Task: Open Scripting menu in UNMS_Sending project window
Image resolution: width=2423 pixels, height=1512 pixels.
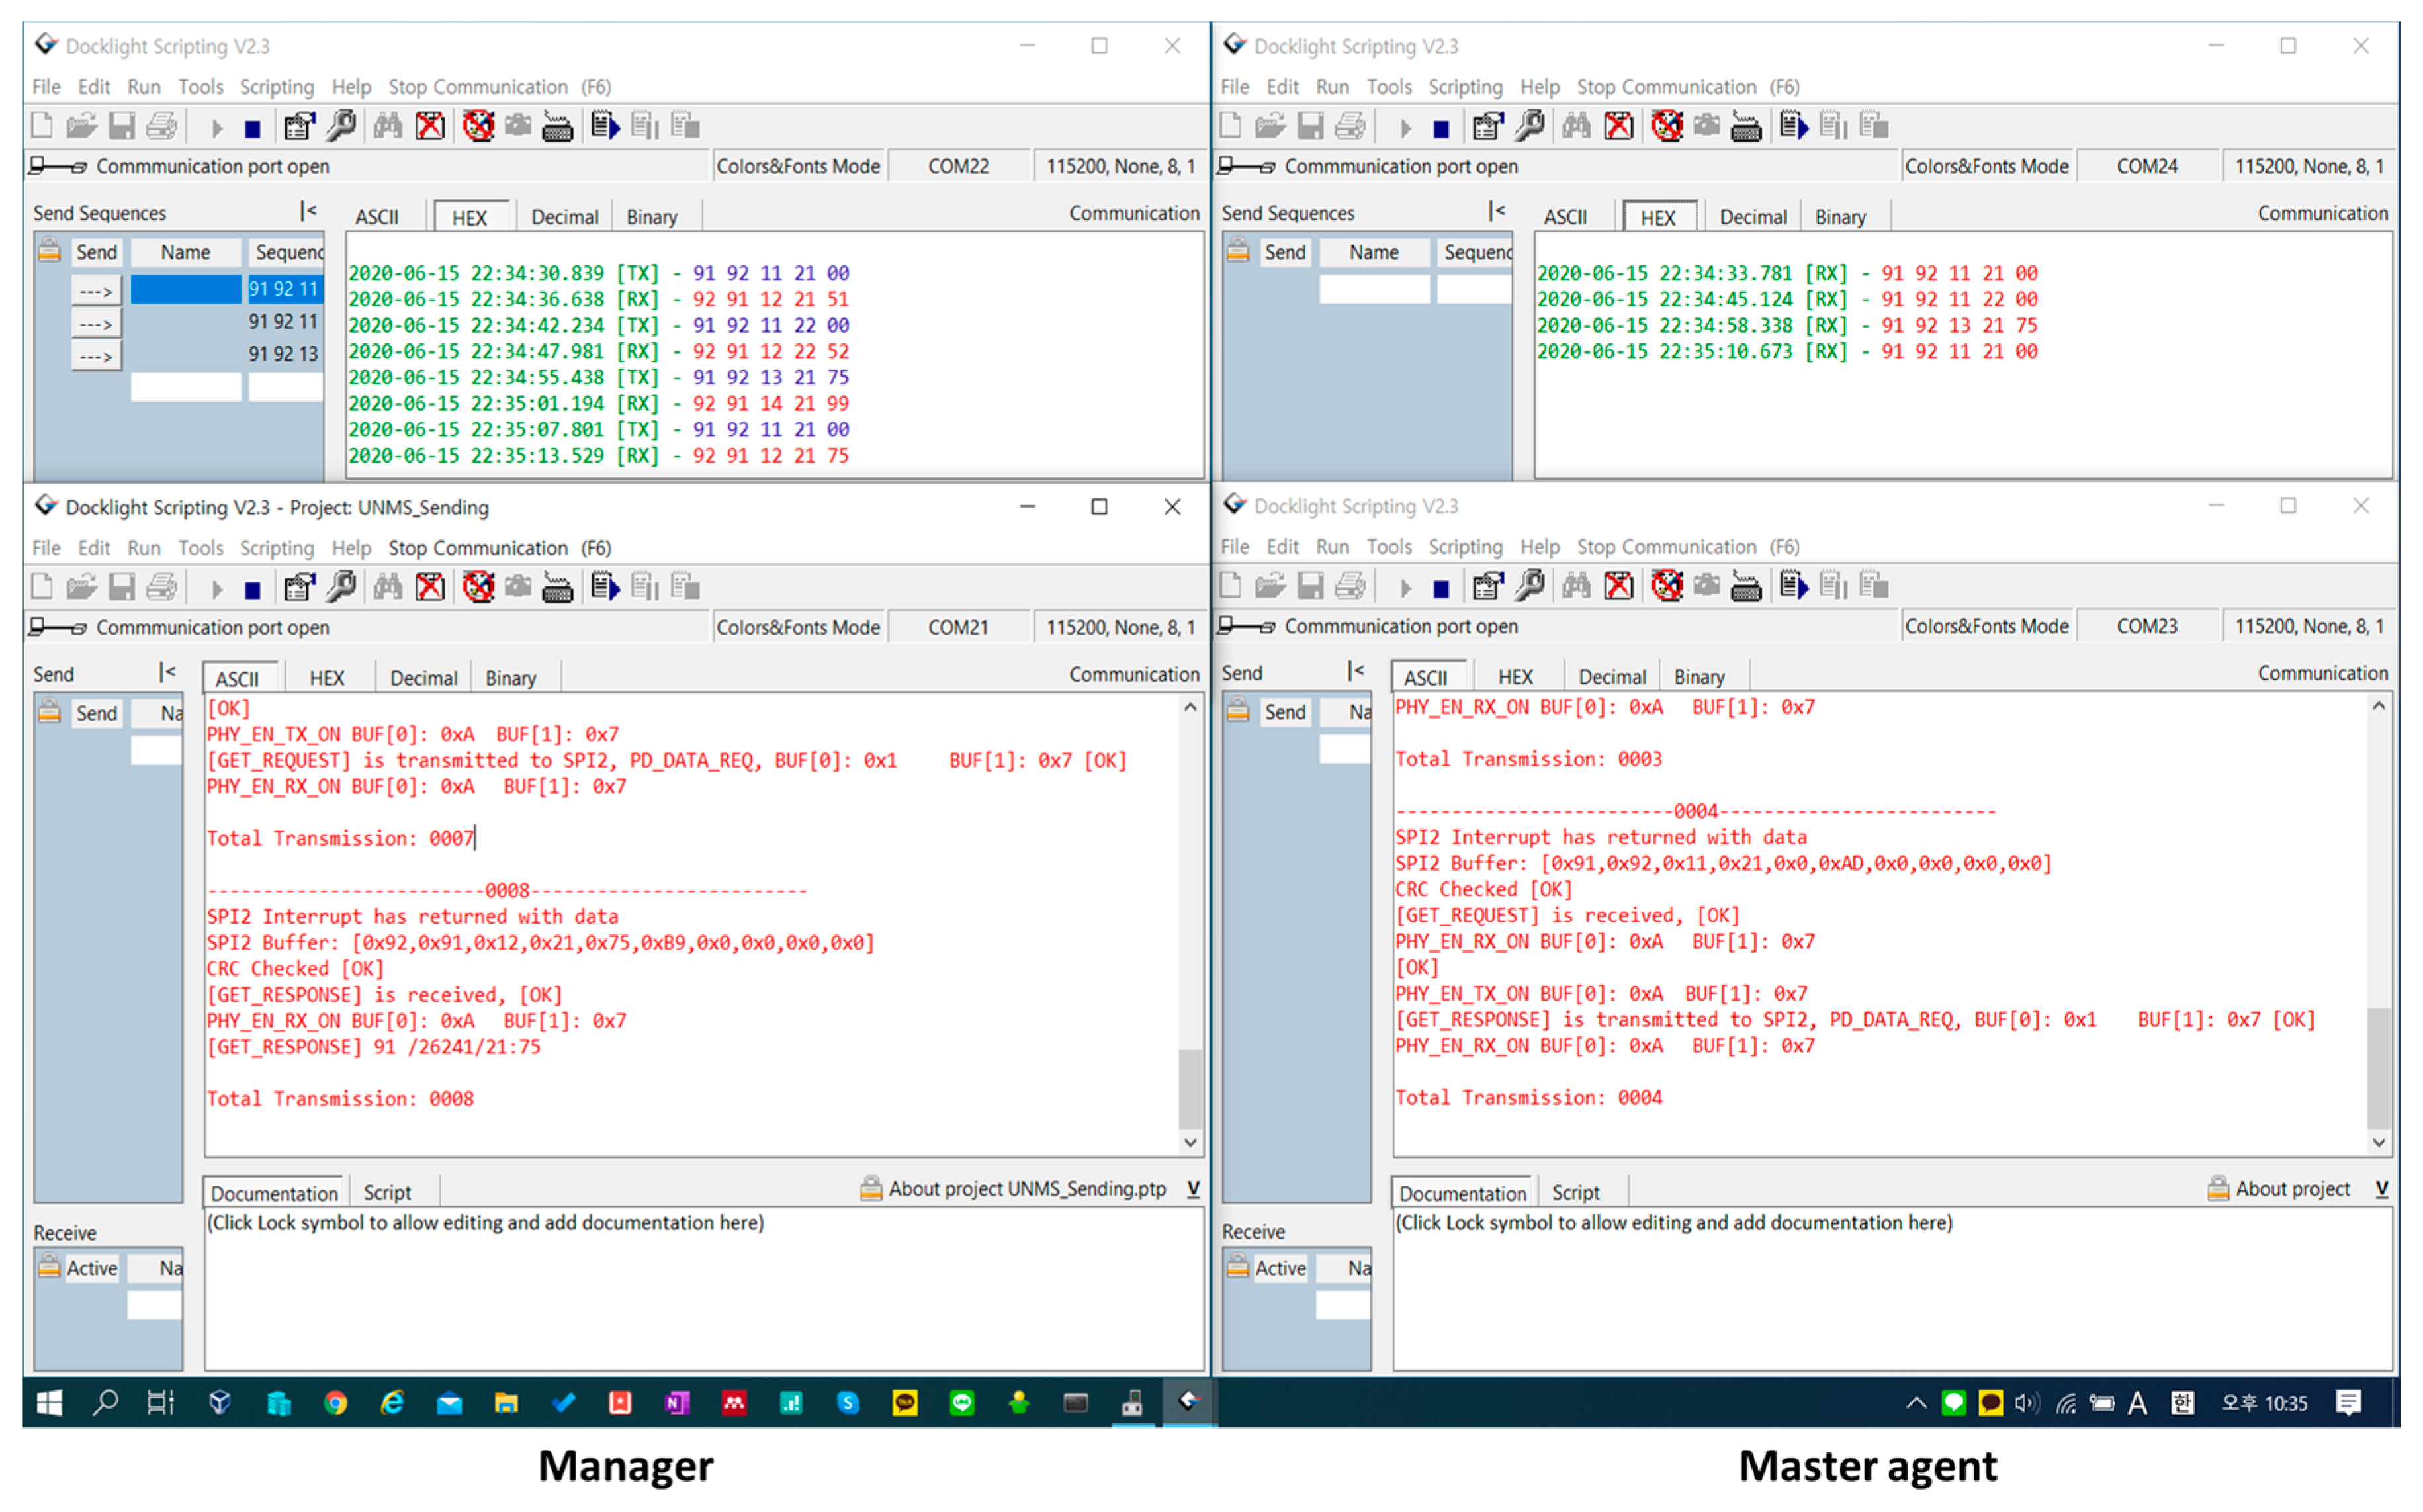Action: (x=276, y=548)
